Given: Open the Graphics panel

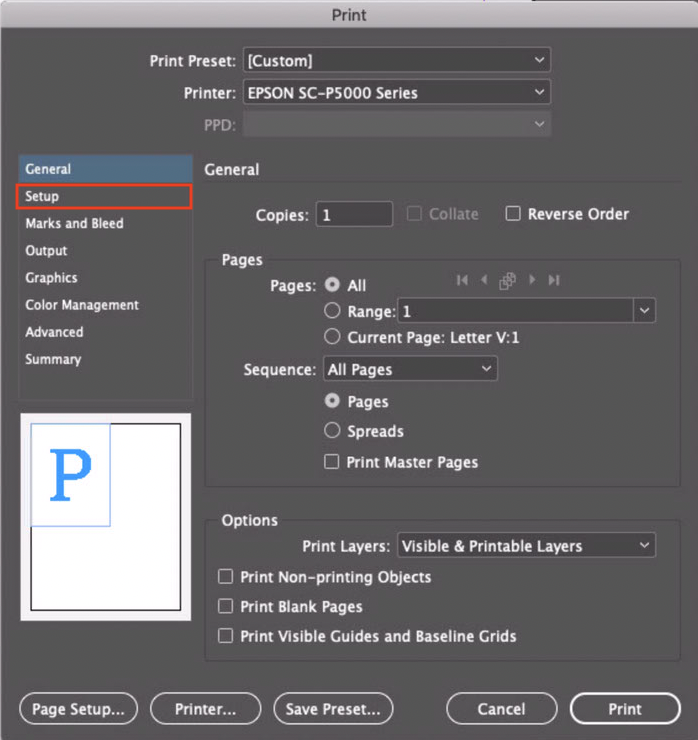Looking at the screenshot, I should 105,278.
